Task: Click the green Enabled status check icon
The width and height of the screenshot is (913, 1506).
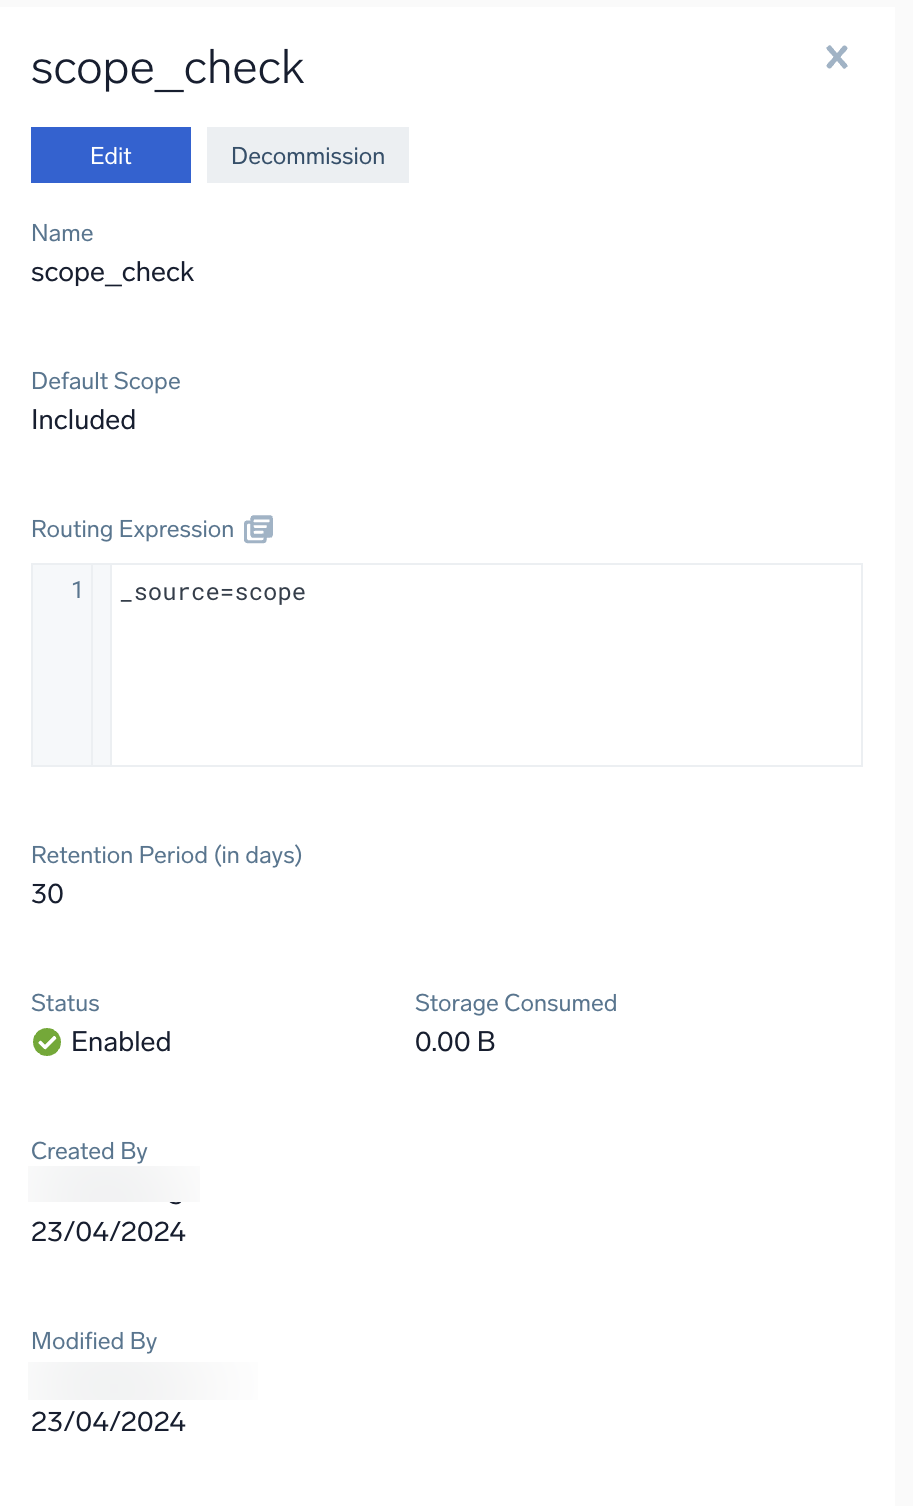Action: click(x=46, y=1042)
